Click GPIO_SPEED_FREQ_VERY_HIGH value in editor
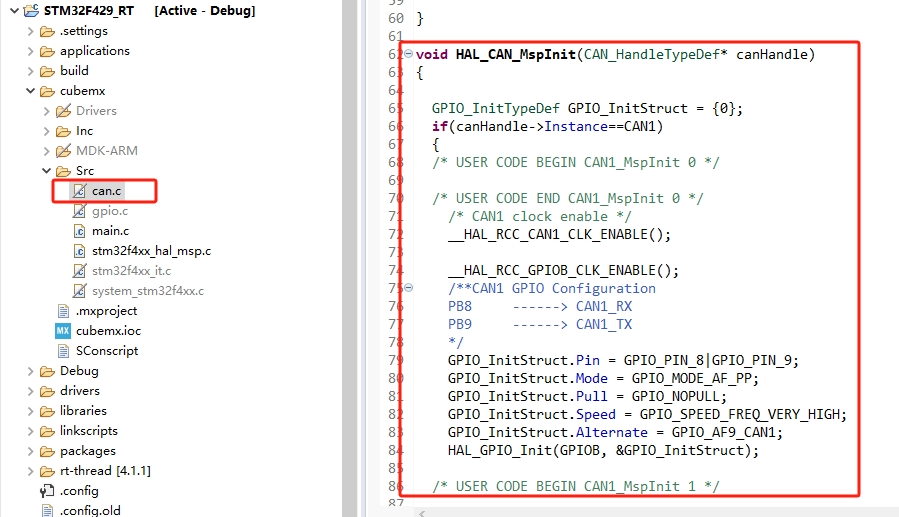This screenshot has width=899, height=517. [739, 414]
